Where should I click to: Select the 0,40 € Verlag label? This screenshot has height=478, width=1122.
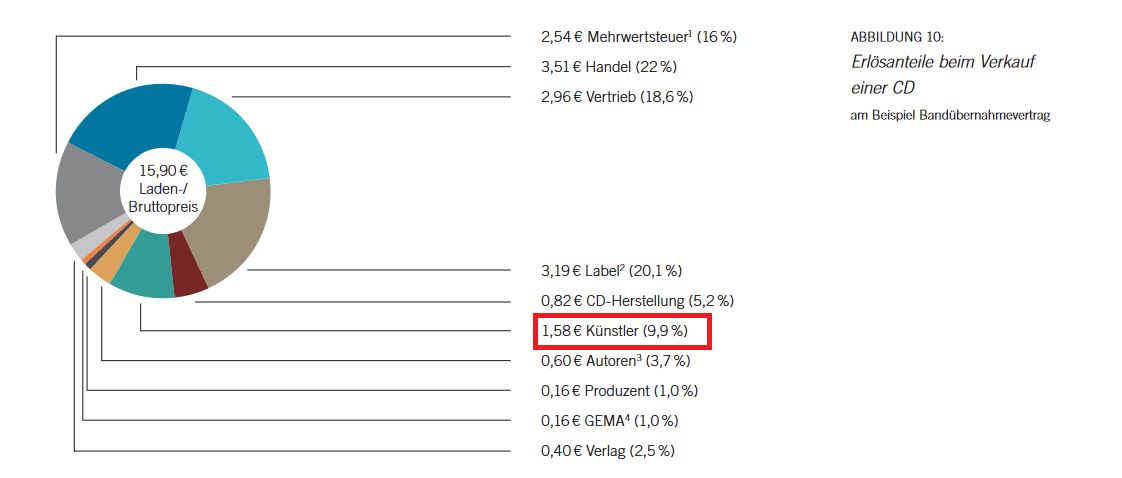[x=608, y=452]
